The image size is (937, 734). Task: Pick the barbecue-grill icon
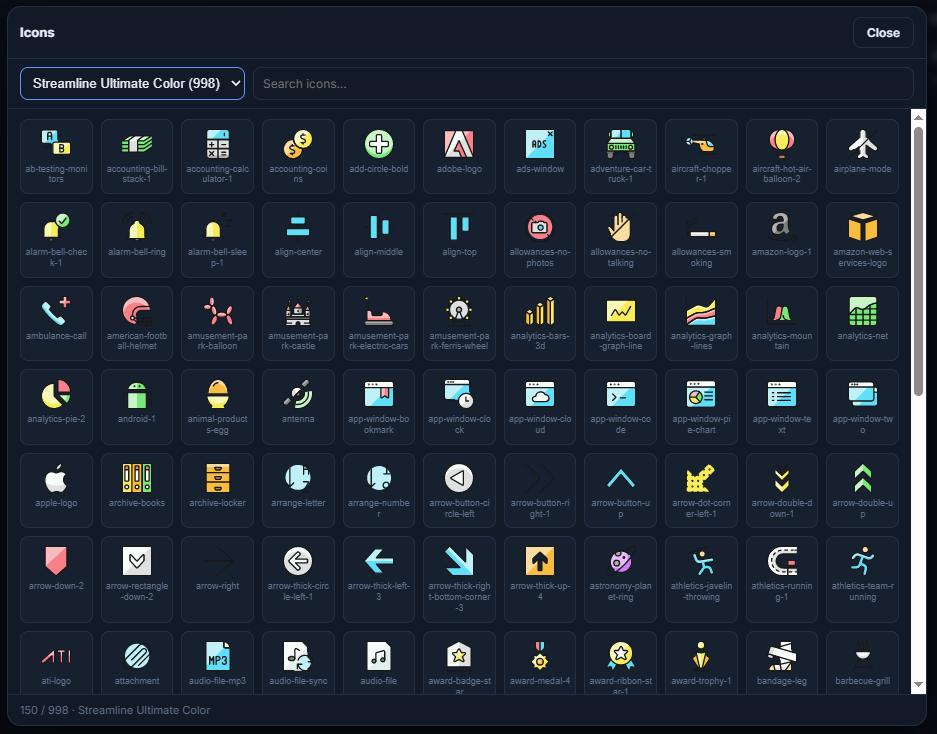click(x=862, y=662)
